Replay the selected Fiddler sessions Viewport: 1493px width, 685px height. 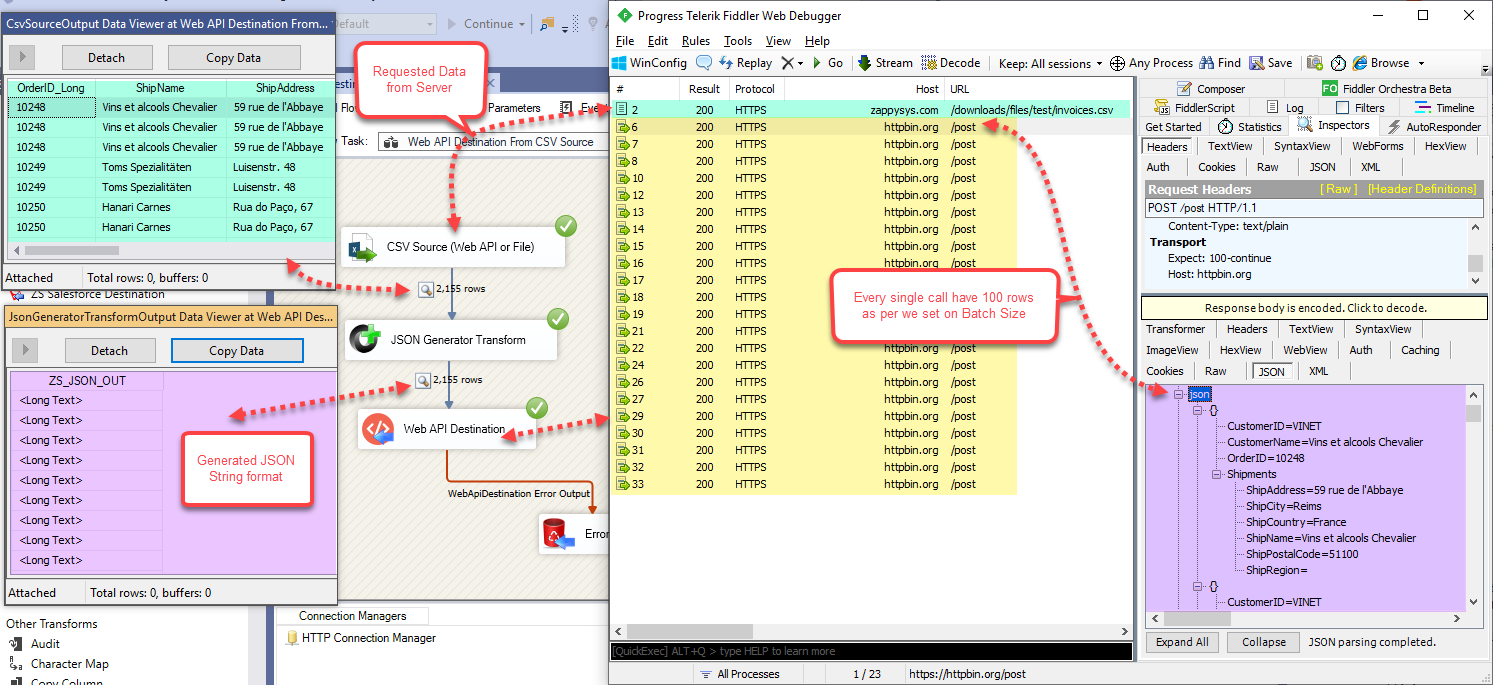(x=744, y=63)
